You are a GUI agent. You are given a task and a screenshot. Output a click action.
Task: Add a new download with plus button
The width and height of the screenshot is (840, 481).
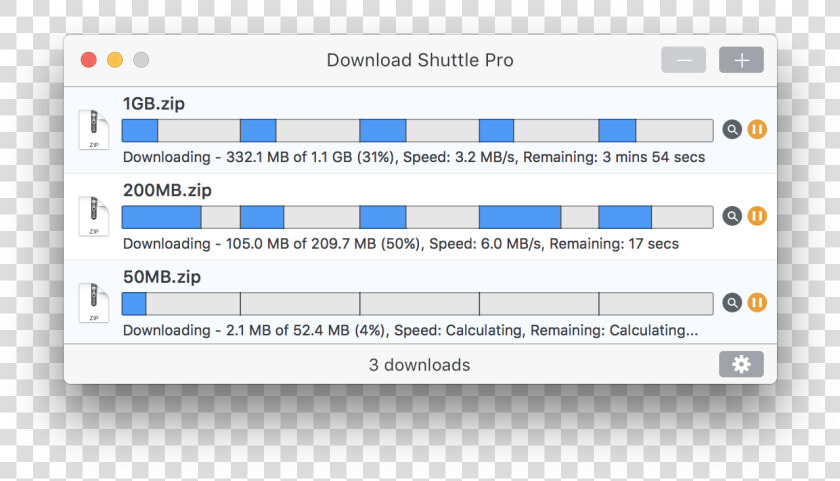point(741,60)
